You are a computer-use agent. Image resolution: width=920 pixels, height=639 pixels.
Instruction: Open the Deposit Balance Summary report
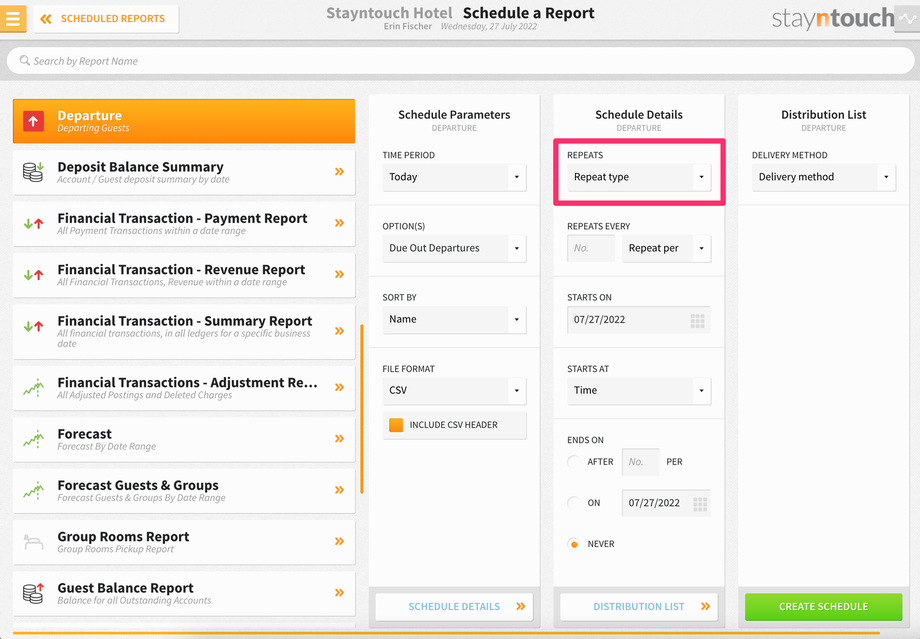tap(184, 173)
